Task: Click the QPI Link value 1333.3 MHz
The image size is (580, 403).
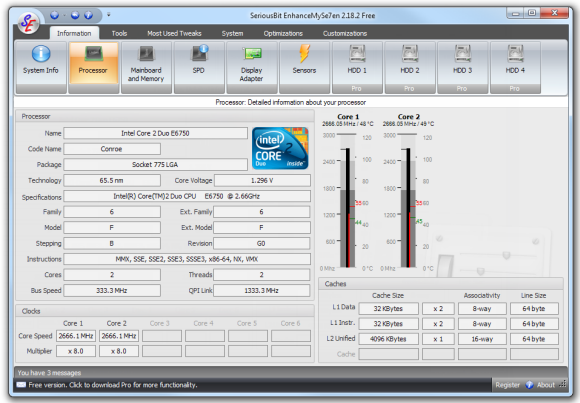Action: [262, 291]
